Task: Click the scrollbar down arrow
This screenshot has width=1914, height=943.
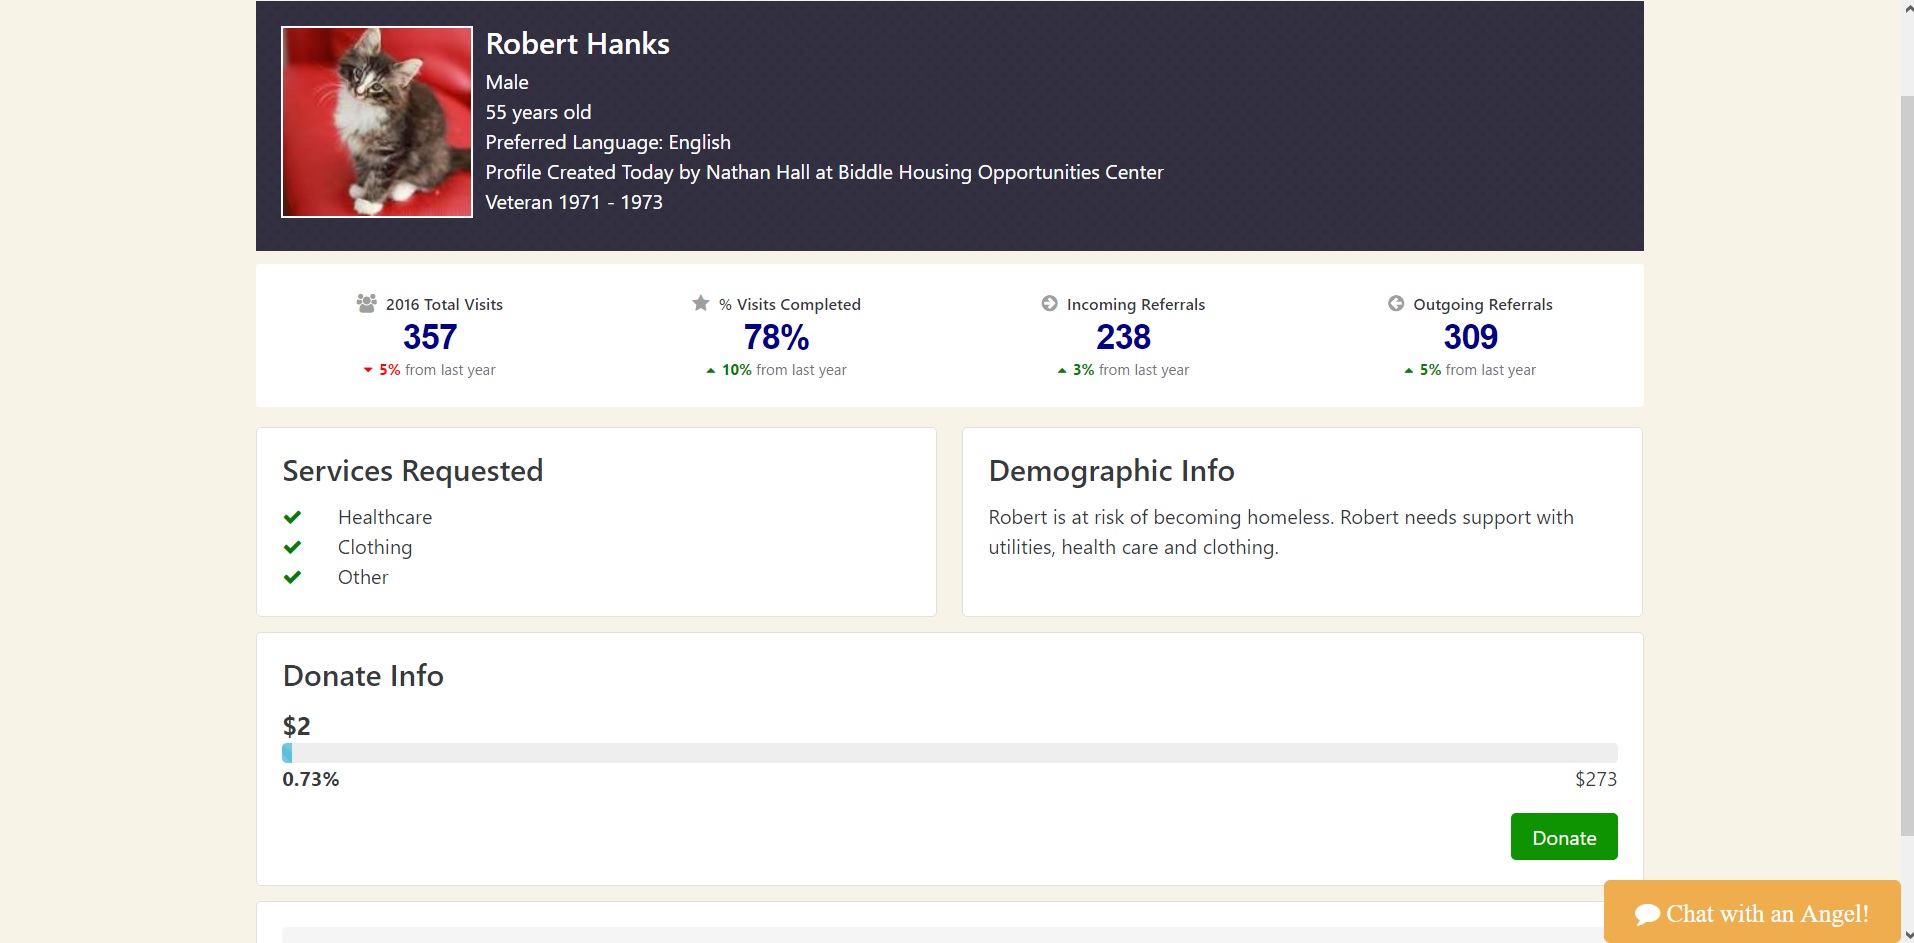Action: (x=1906, y=935)
